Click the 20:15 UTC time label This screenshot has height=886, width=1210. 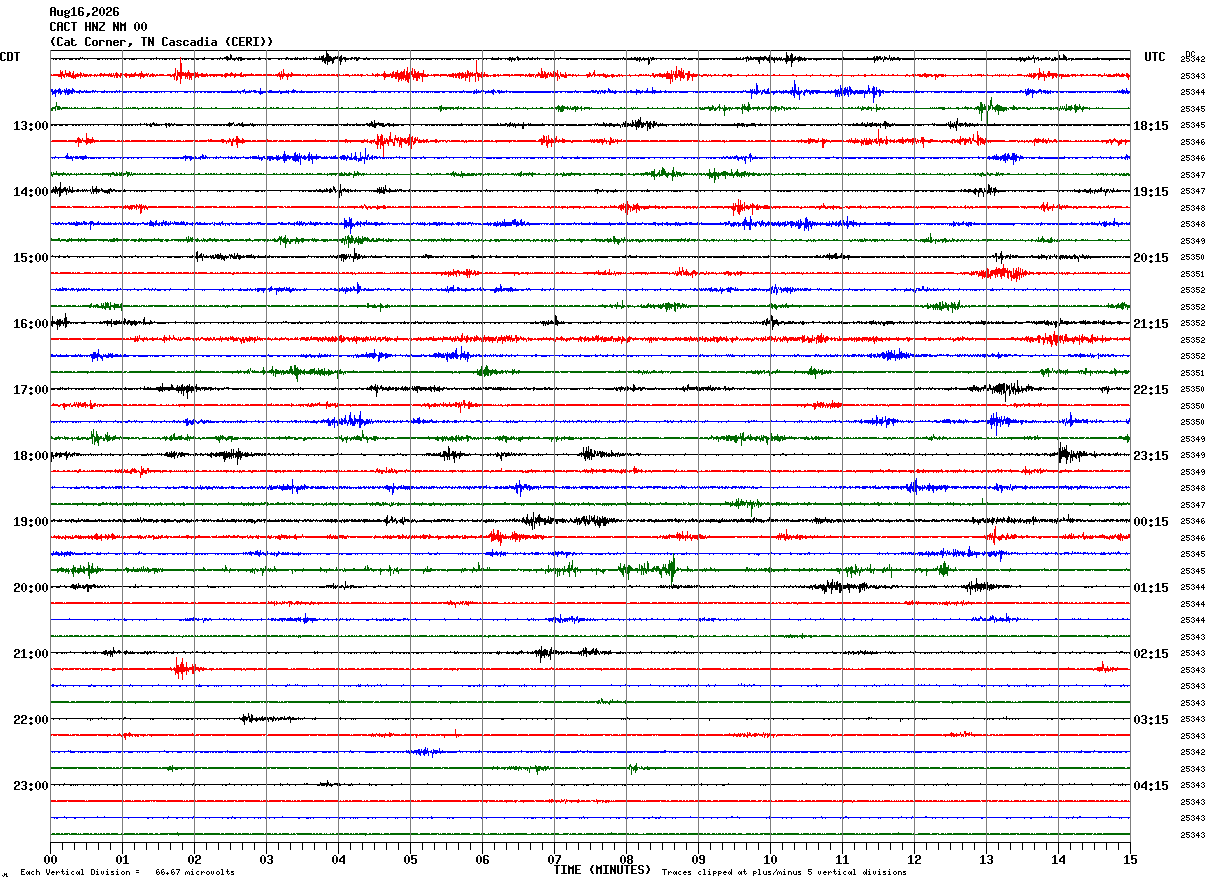[1151, 258]
